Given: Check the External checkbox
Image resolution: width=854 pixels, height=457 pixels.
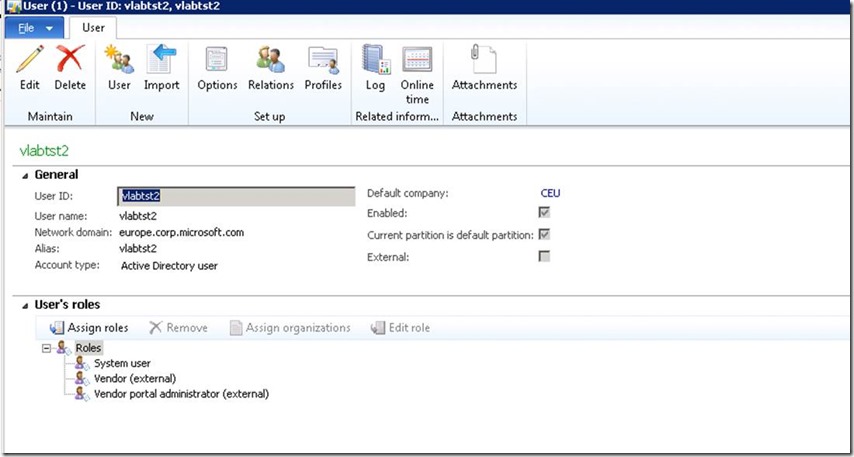Looking at the screenshot, I should point(544,256).
